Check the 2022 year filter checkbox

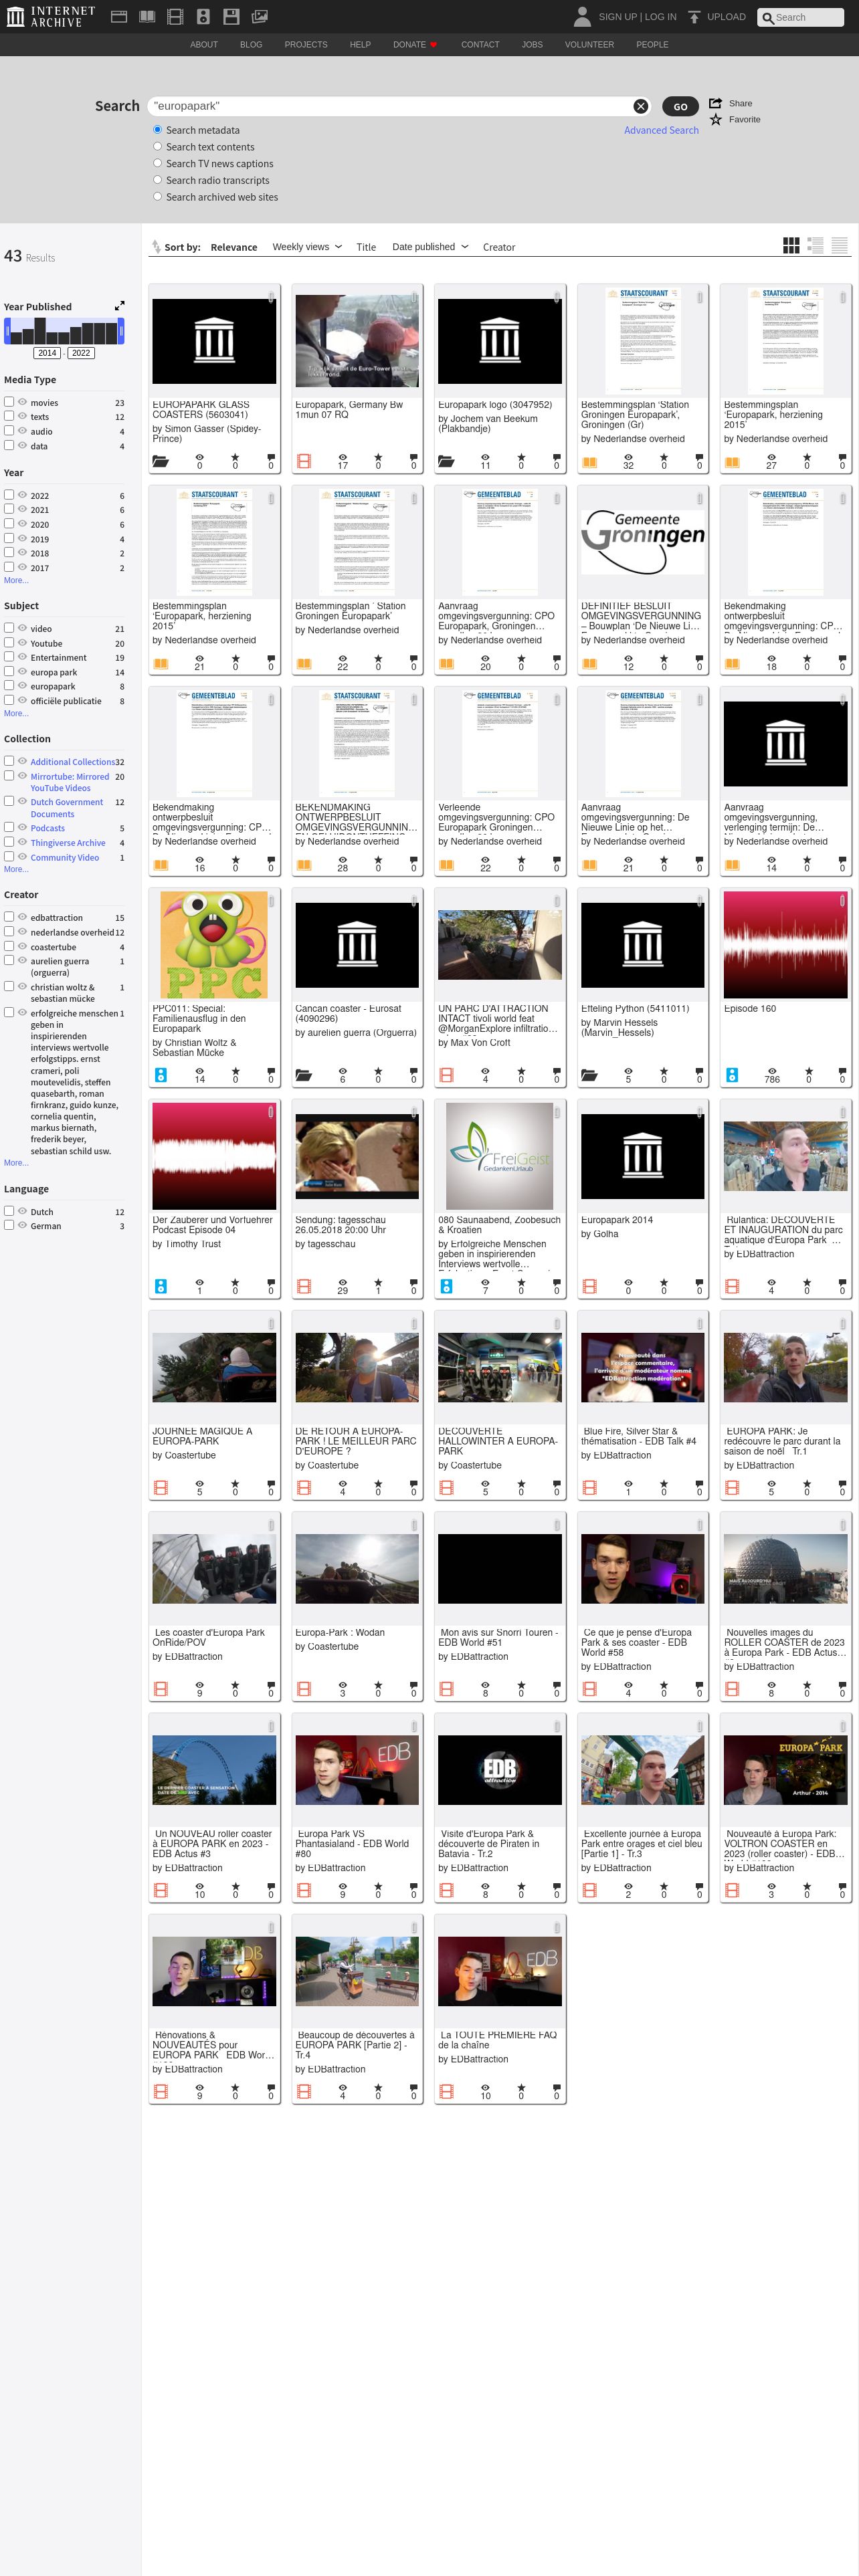(9, 495)
